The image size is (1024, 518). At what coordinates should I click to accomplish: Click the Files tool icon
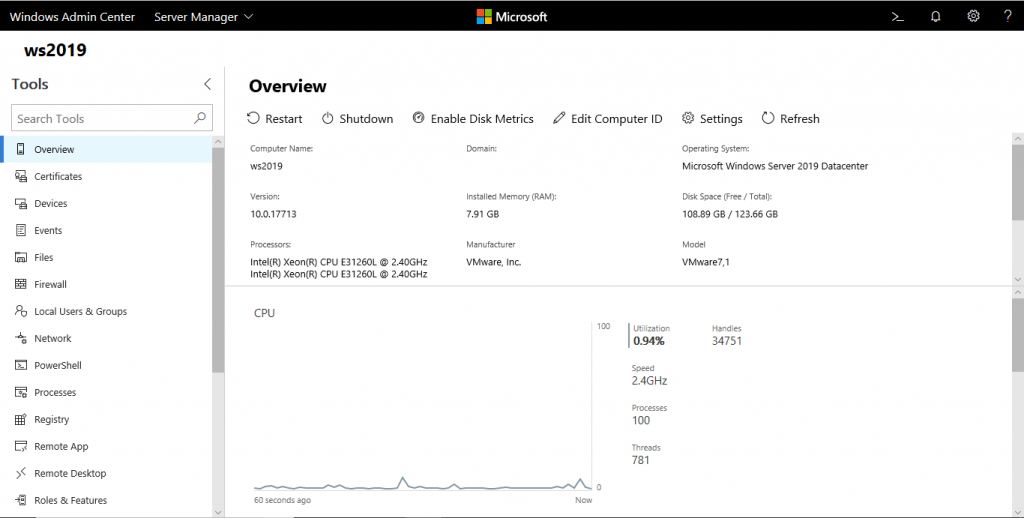21,257
